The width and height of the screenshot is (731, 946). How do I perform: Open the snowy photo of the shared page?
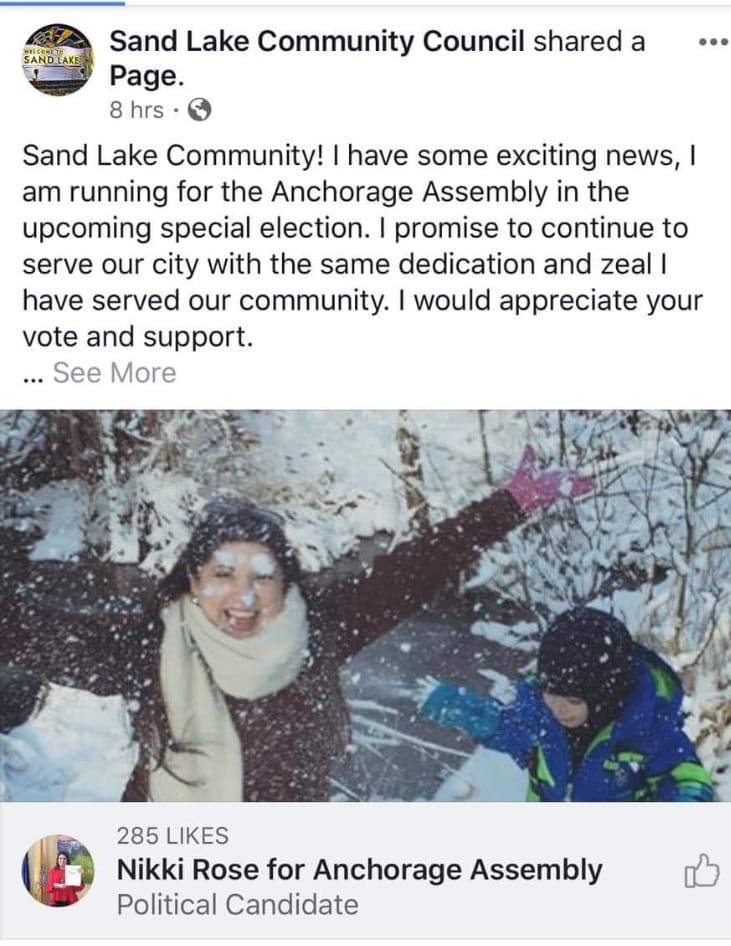pos(366,606)
